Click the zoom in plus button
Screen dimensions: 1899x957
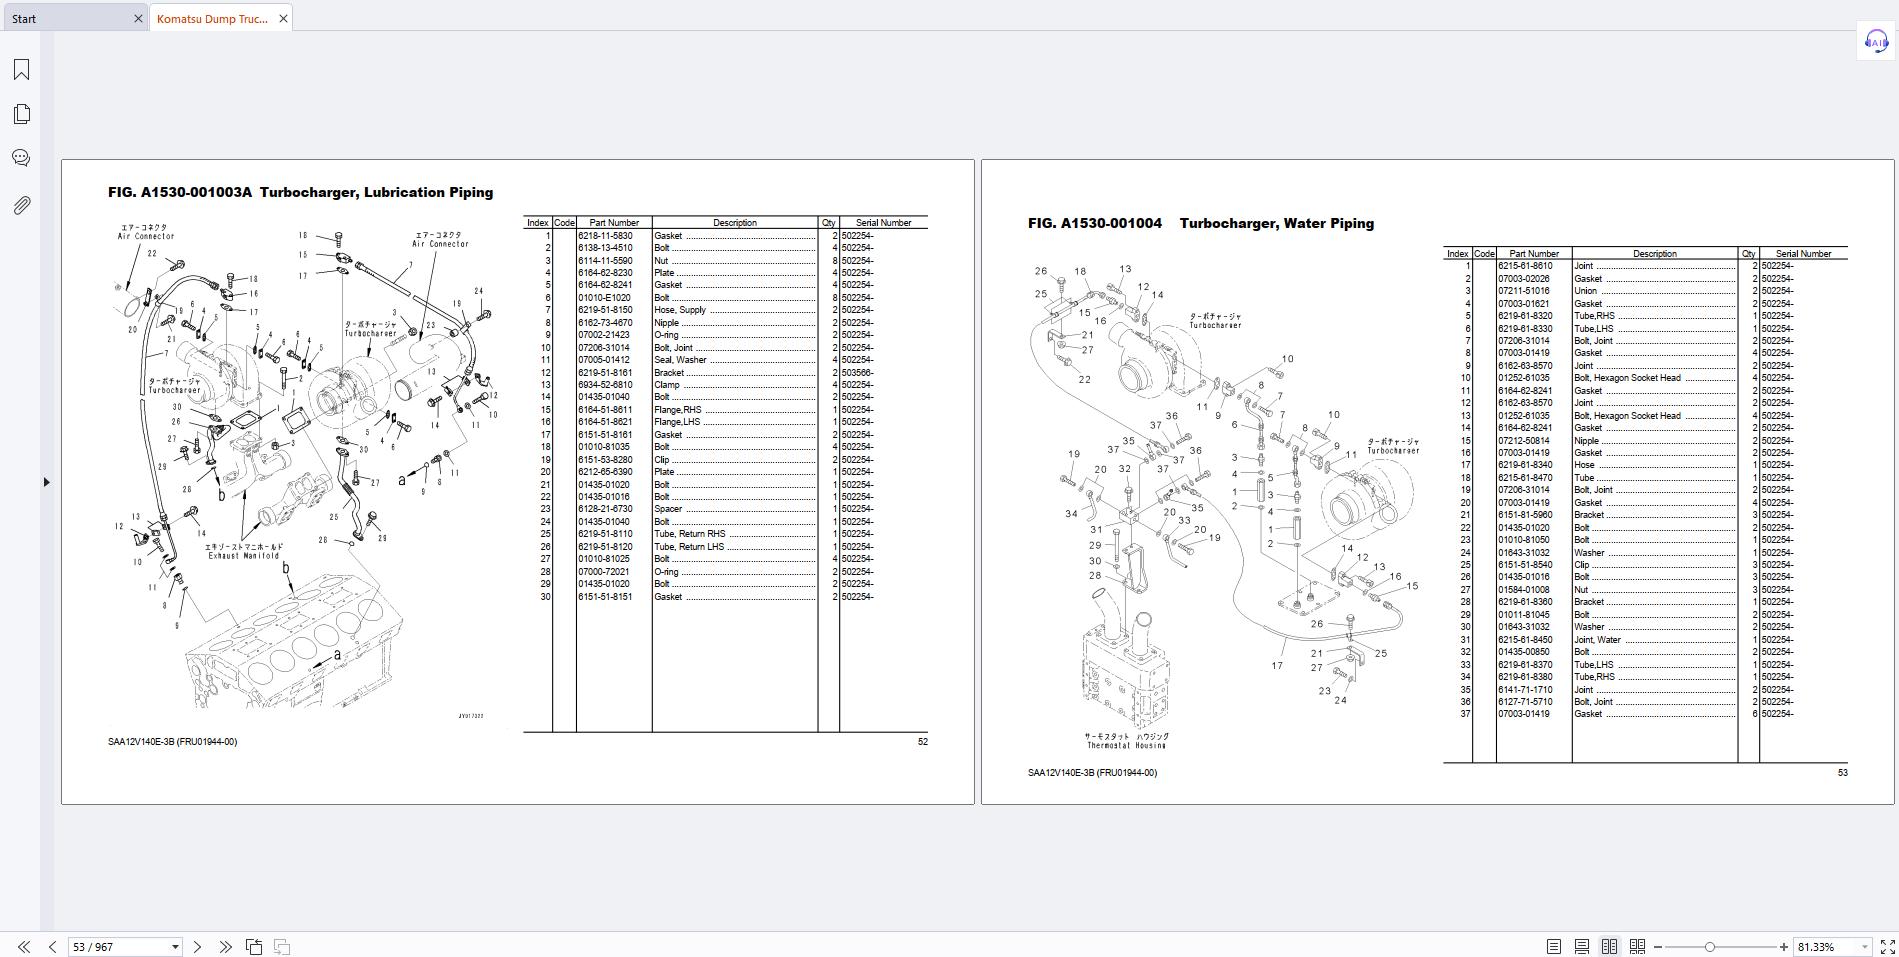(x=1783, y=947)
